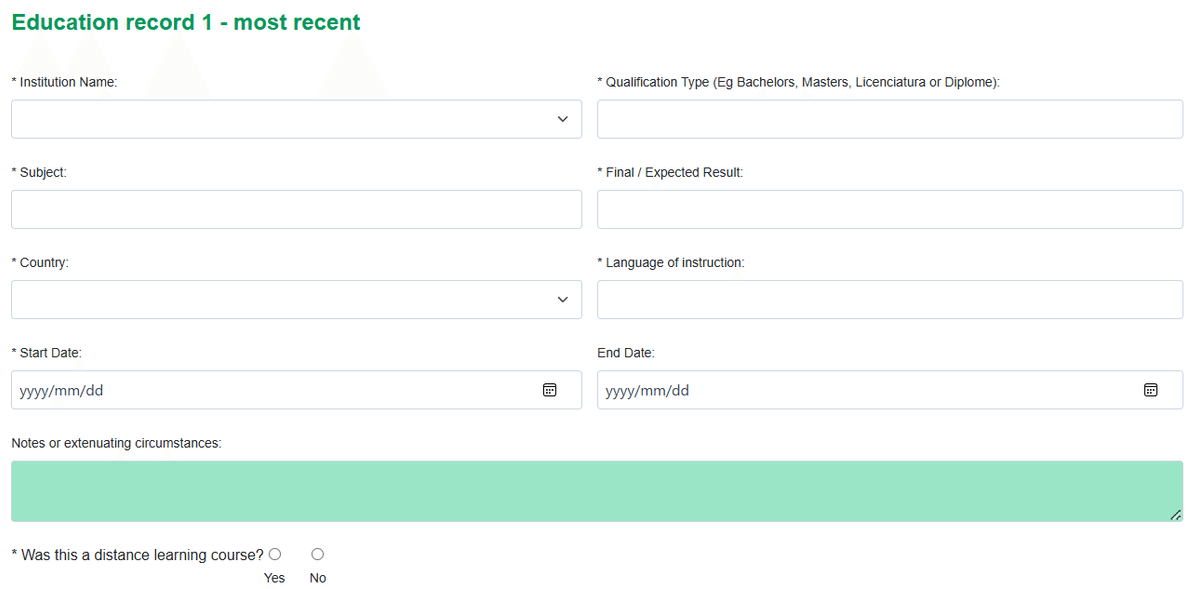Click the Institution Name dropdown chevron arrow
This screenshot has height=589, width=1200.
(562, 119)
